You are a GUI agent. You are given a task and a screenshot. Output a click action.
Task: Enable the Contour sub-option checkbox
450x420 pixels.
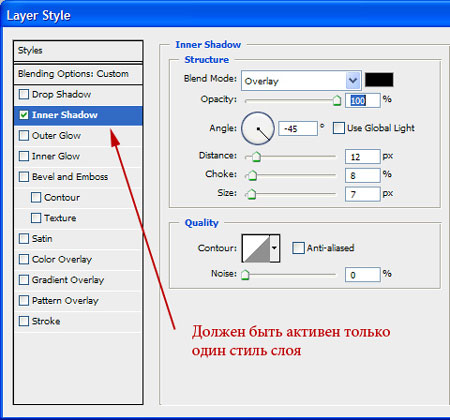36,197
